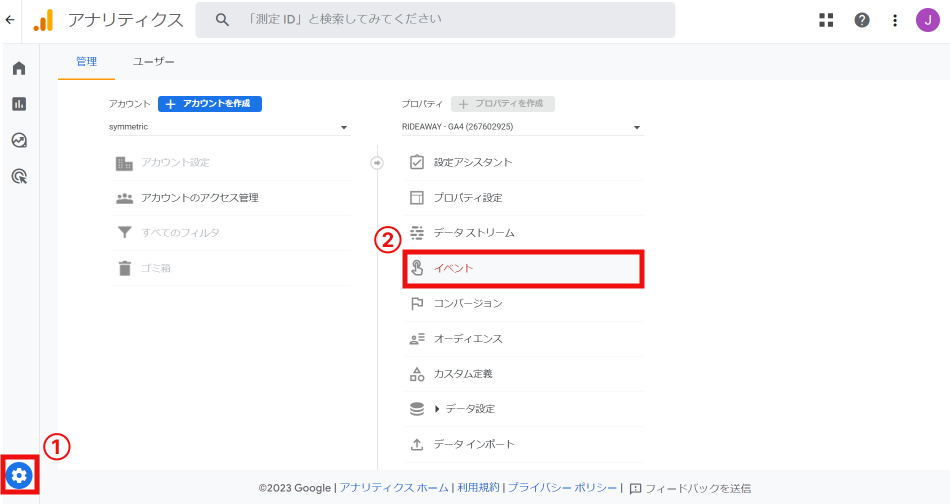Open the purple J account avatar

(x=928, y=20)
